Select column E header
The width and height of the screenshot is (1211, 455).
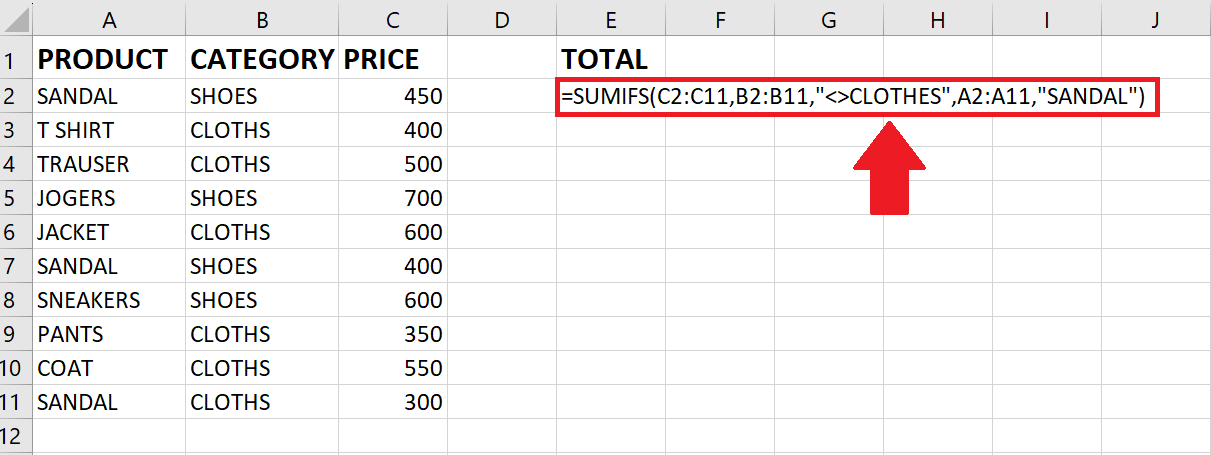click(x=611, y=19)
